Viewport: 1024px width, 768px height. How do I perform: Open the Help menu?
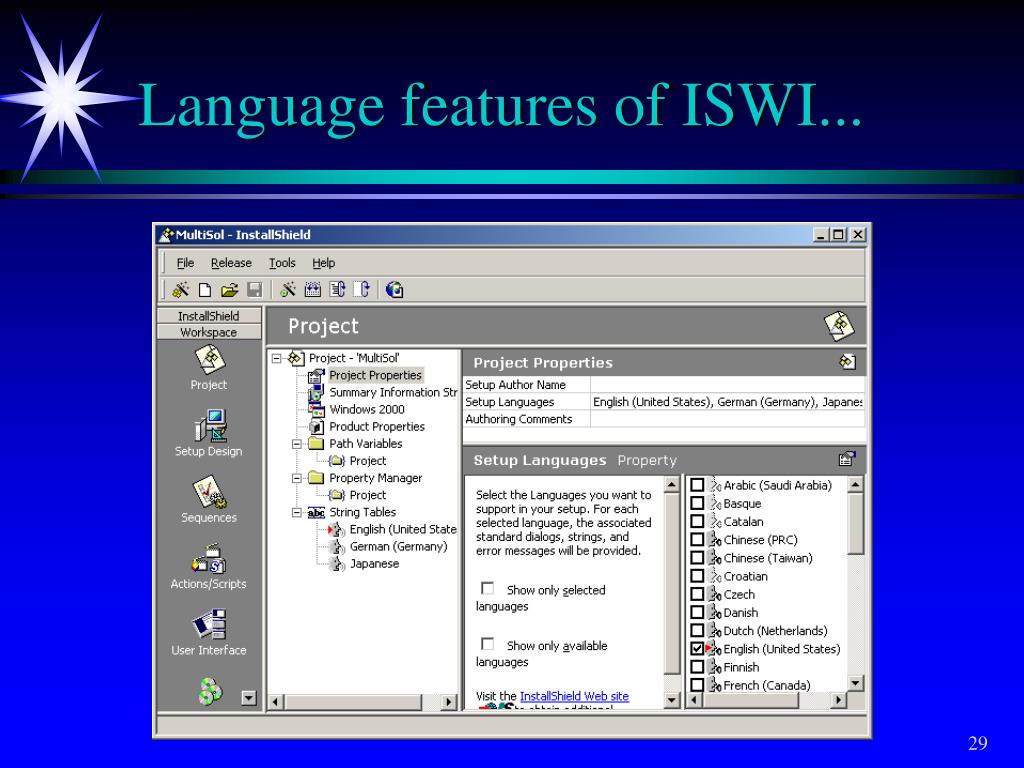(x=323, y=263)
